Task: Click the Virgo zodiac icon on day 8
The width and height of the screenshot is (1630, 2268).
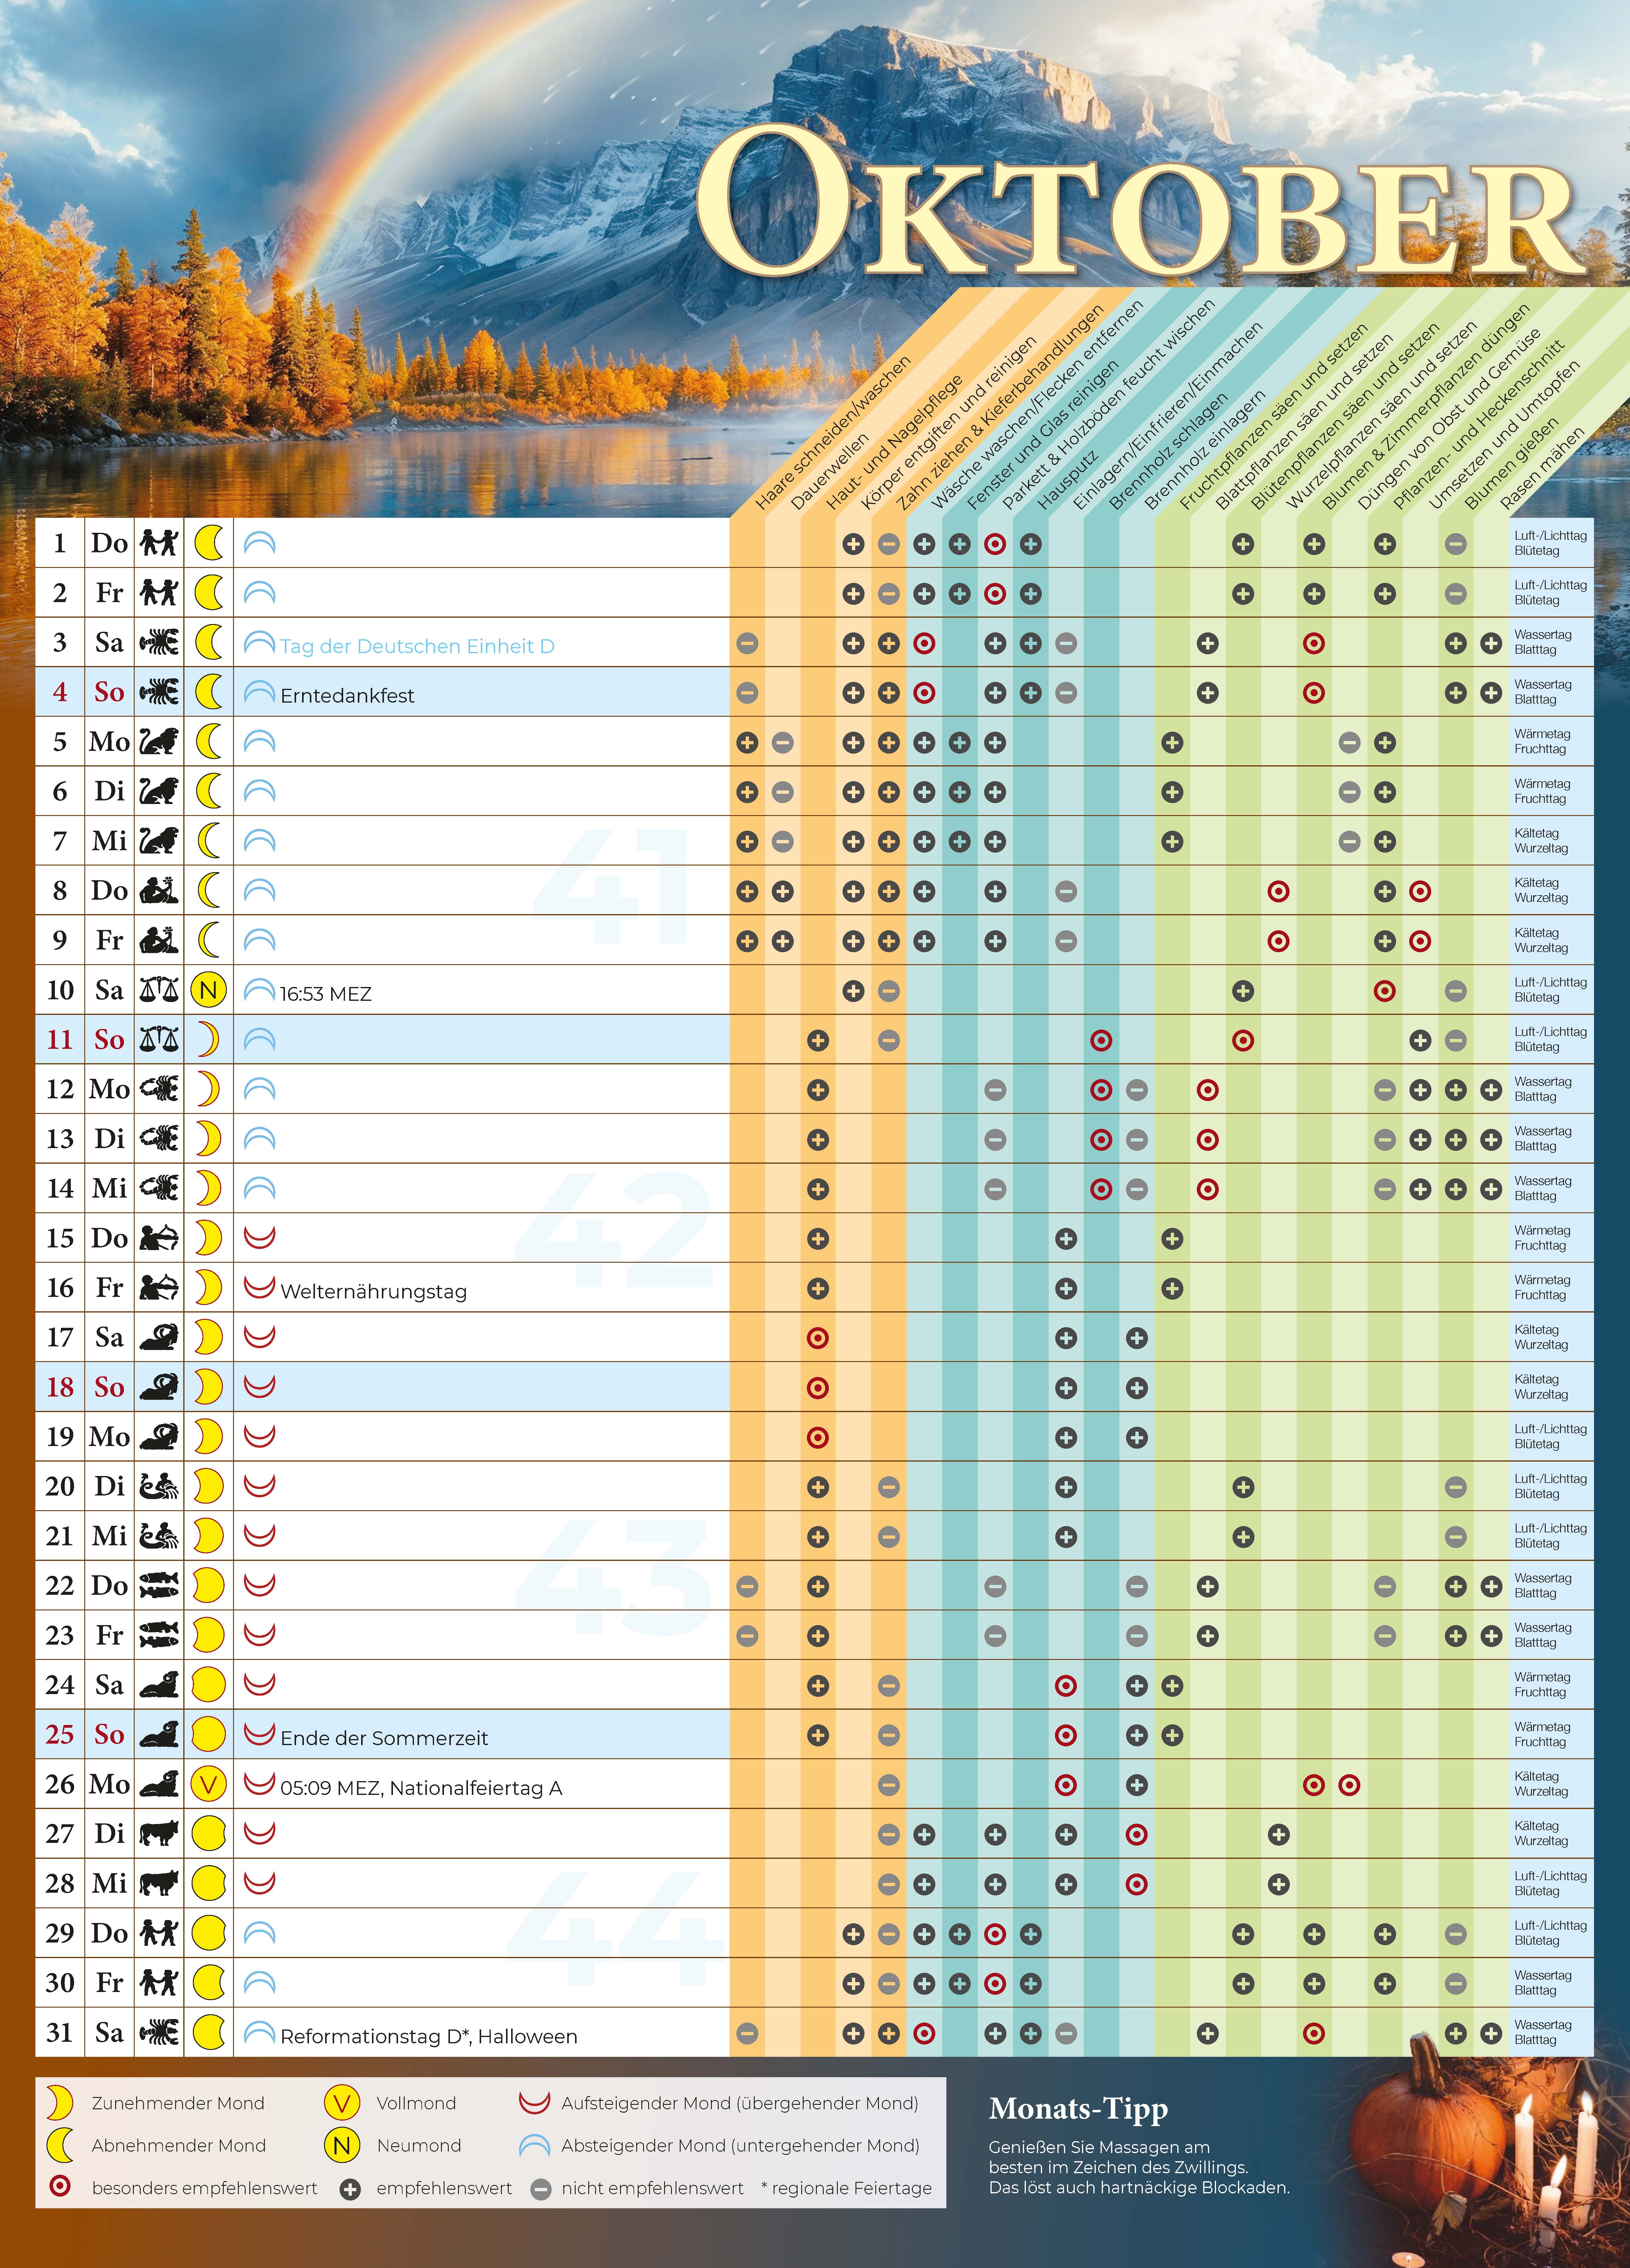Action: [x=159, y=890]
